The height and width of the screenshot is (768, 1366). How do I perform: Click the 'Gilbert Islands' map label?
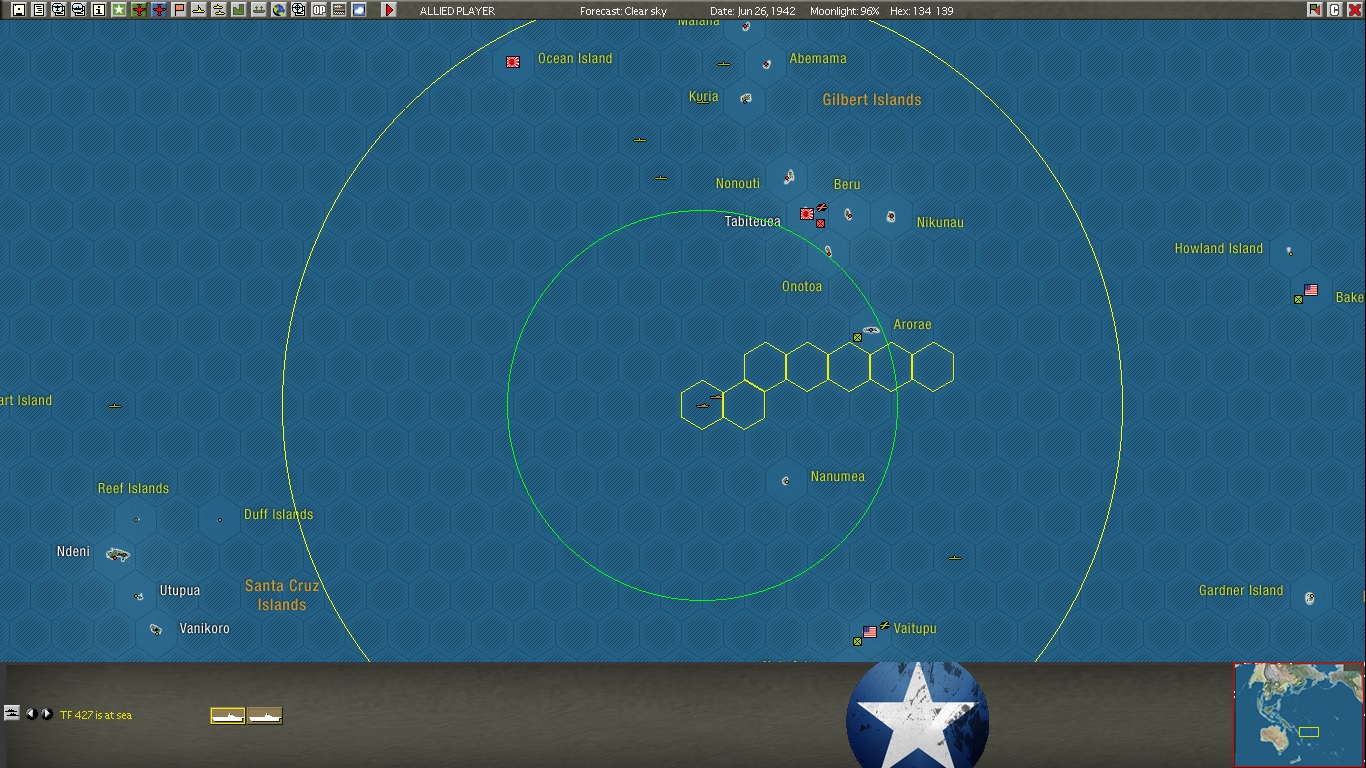point(872,100)
